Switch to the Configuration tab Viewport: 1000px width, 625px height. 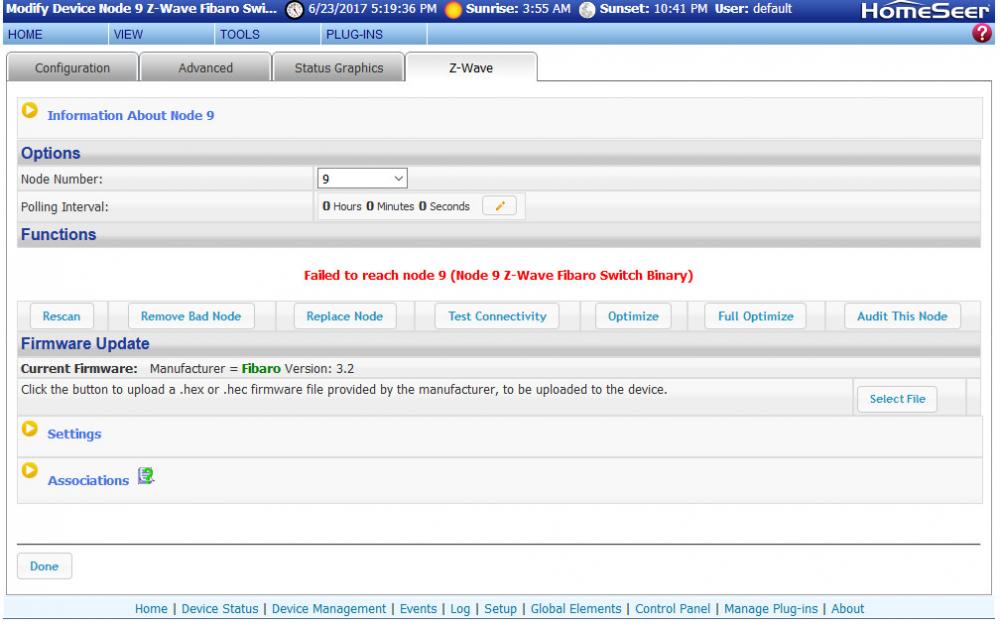pyautogui.click(x=73, y=68)
